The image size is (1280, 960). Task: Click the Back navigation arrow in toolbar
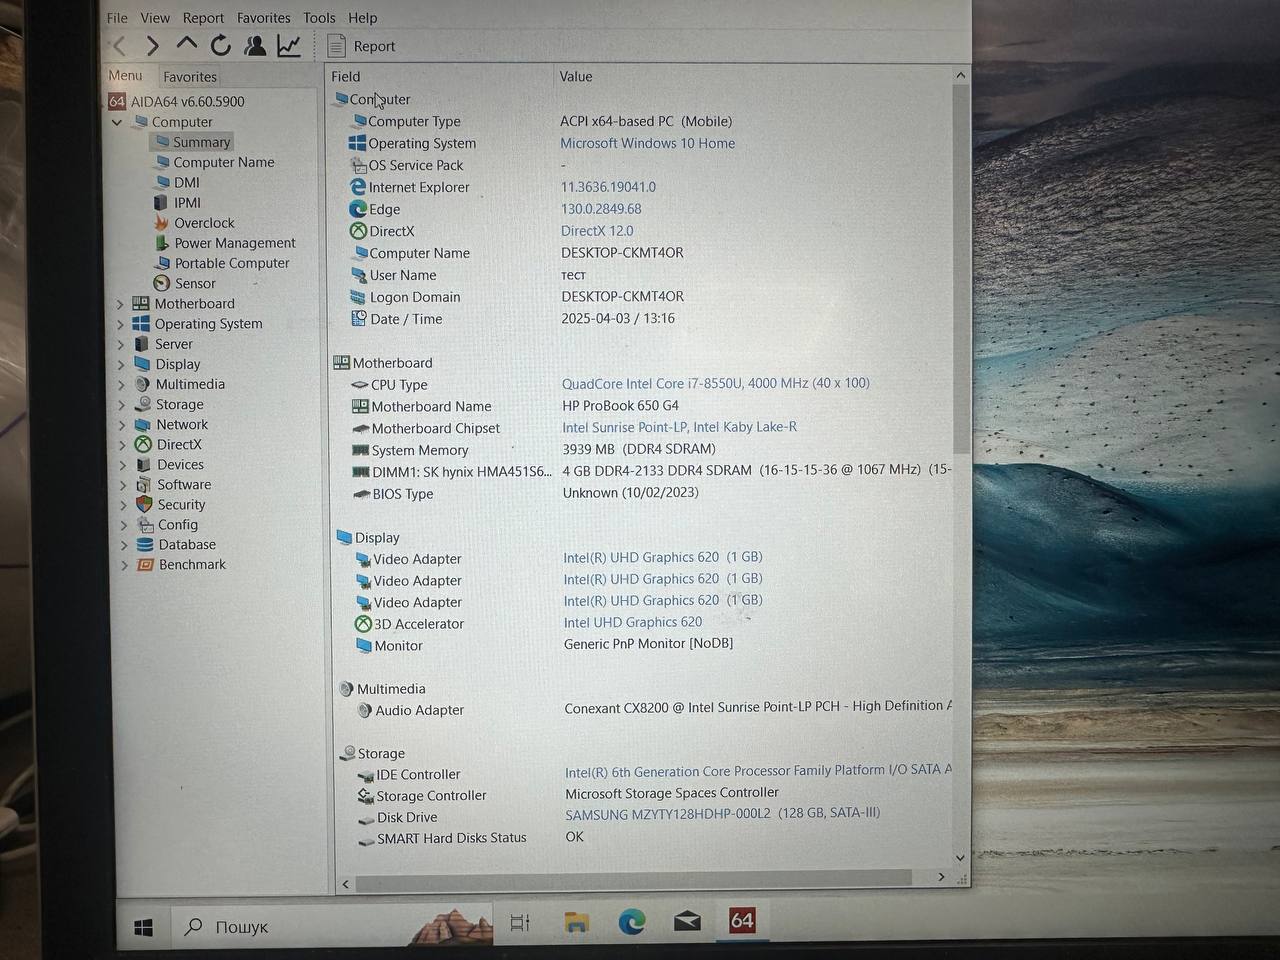(x=120, y=46)
